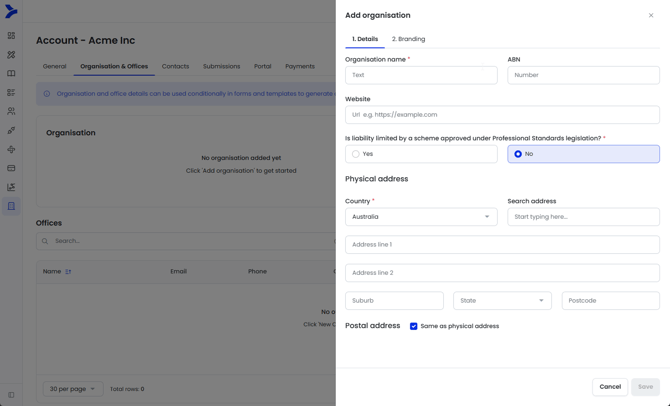
Task: Switch to the 2. Branding tab
Action: coord(408,39)
